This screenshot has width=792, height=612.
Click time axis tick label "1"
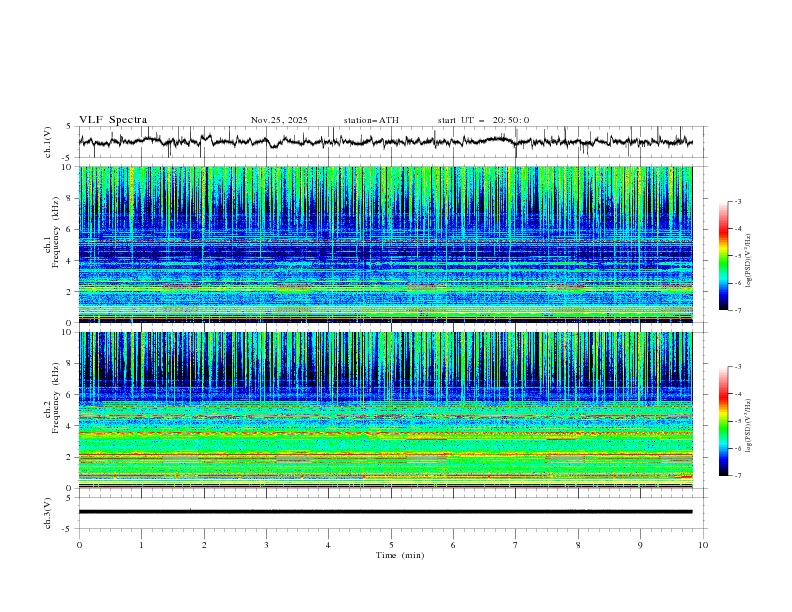[141, 545]
